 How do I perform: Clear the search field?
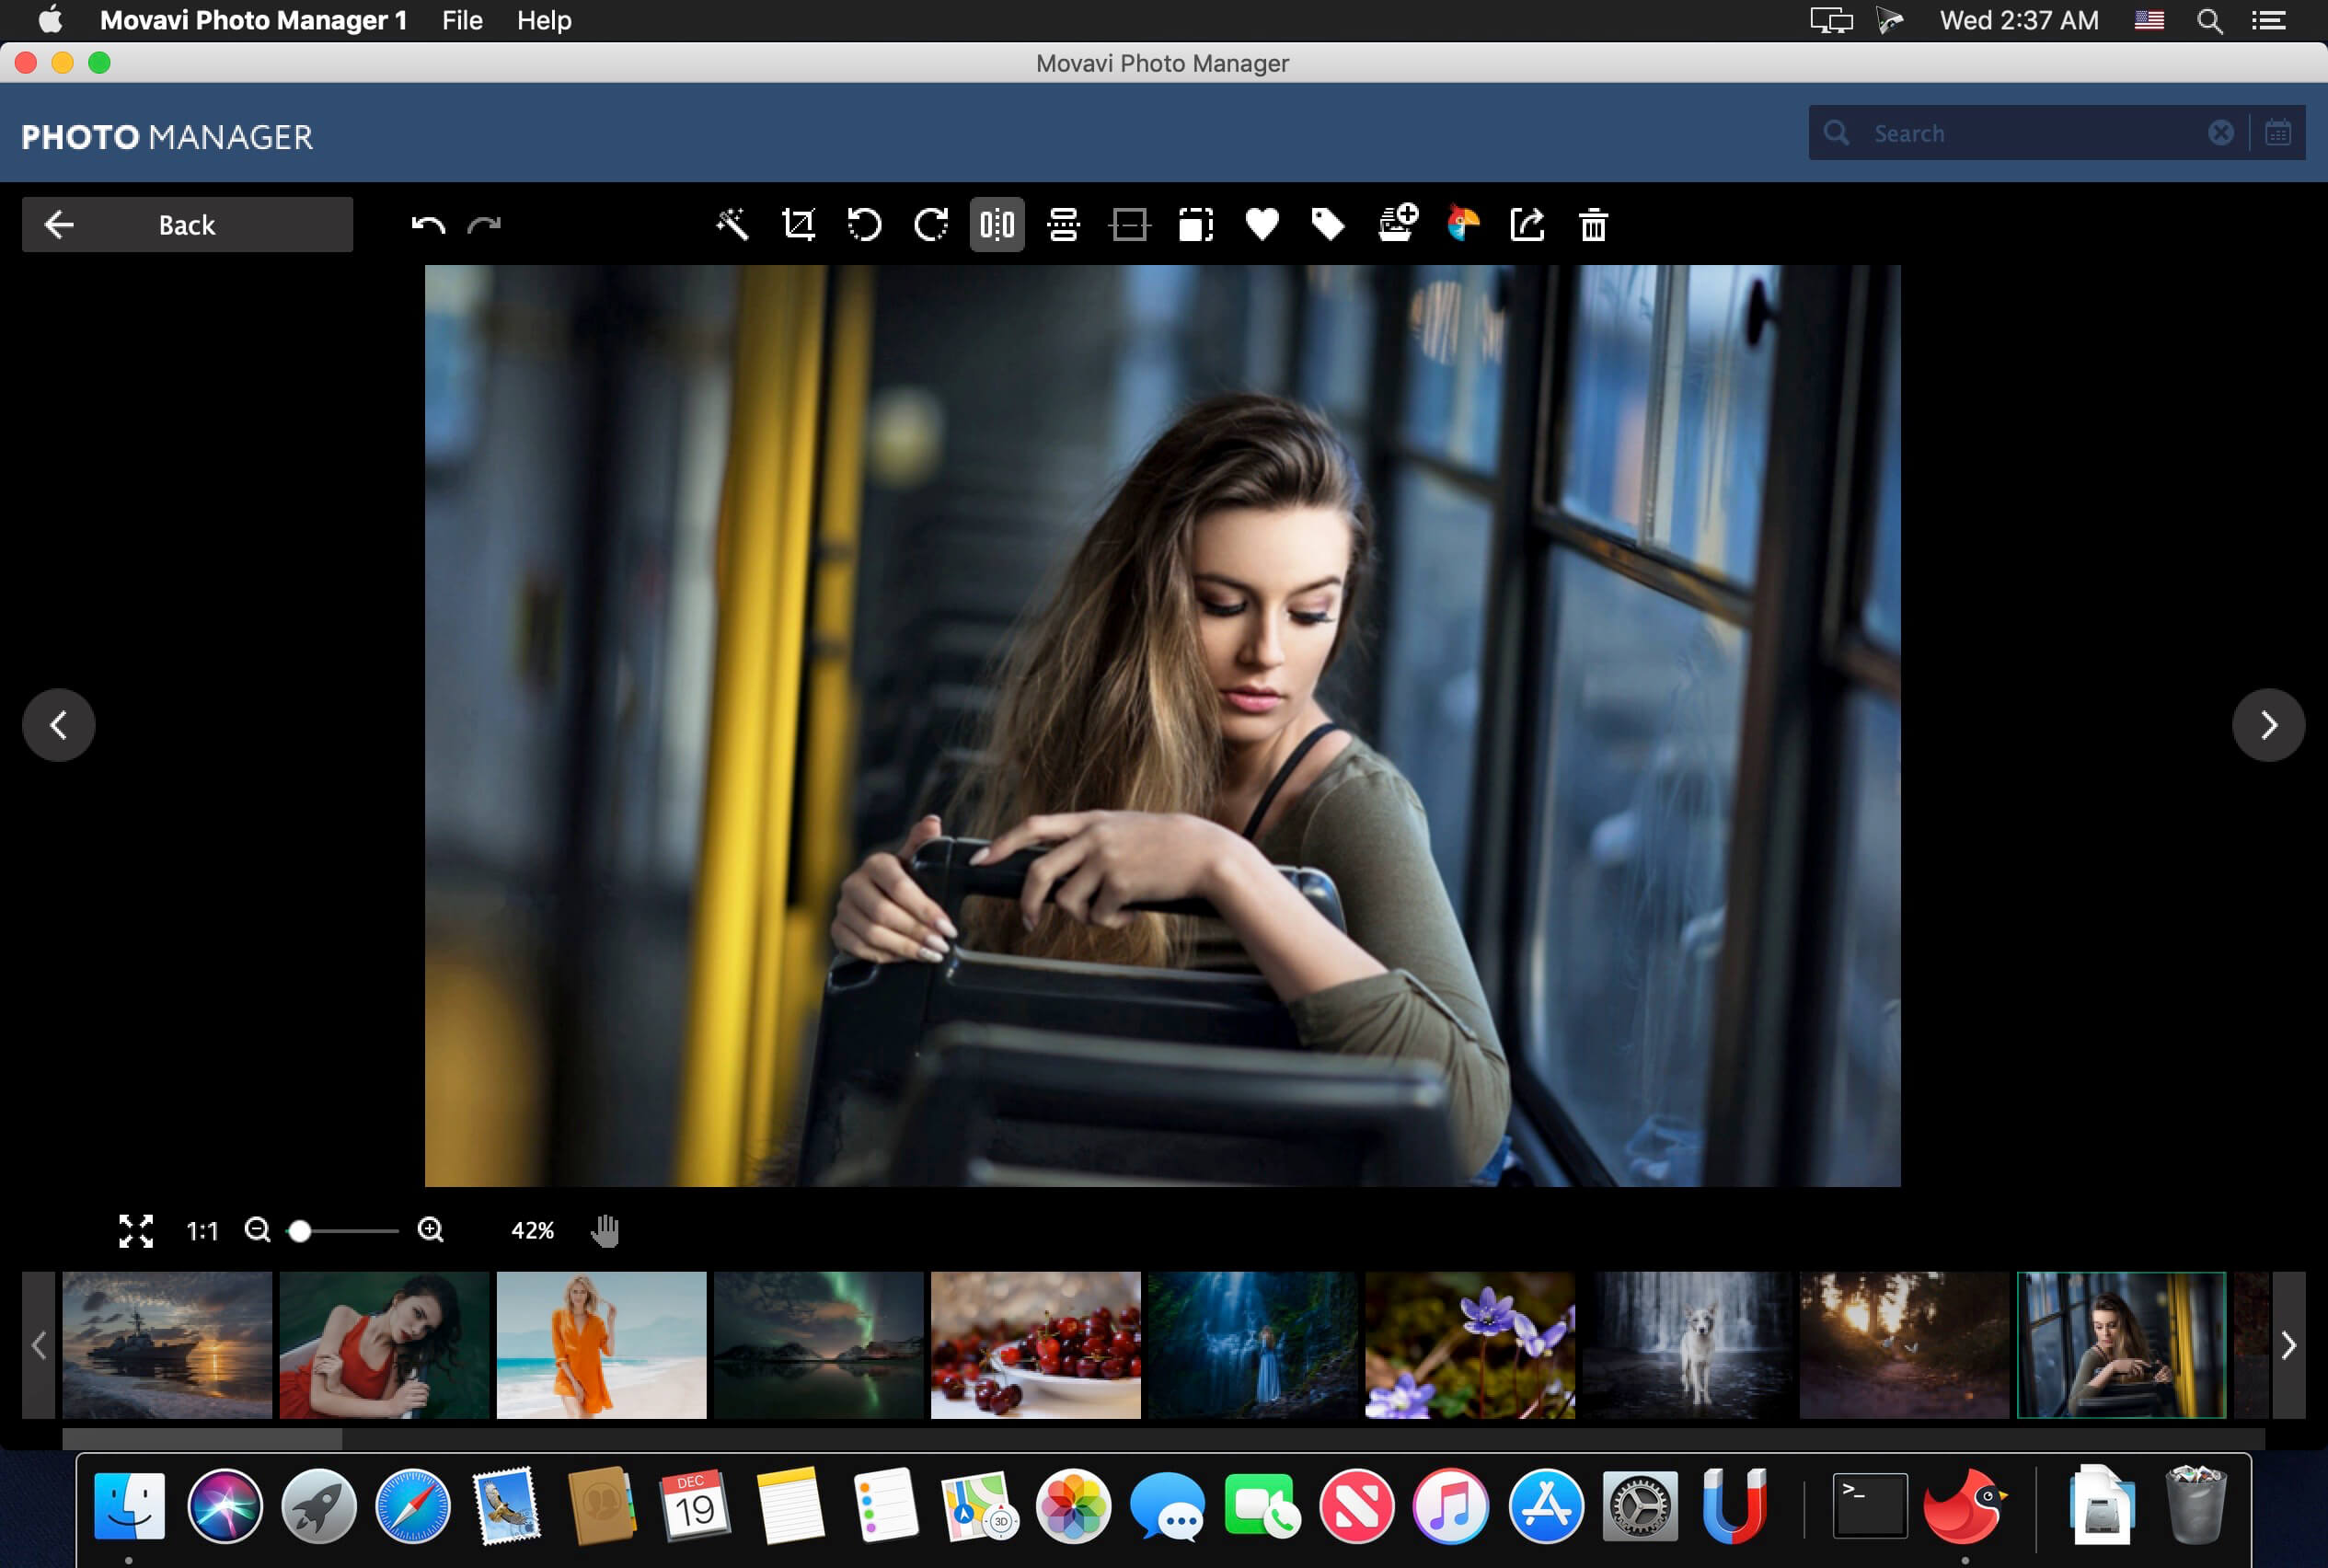coord(2220,133)
